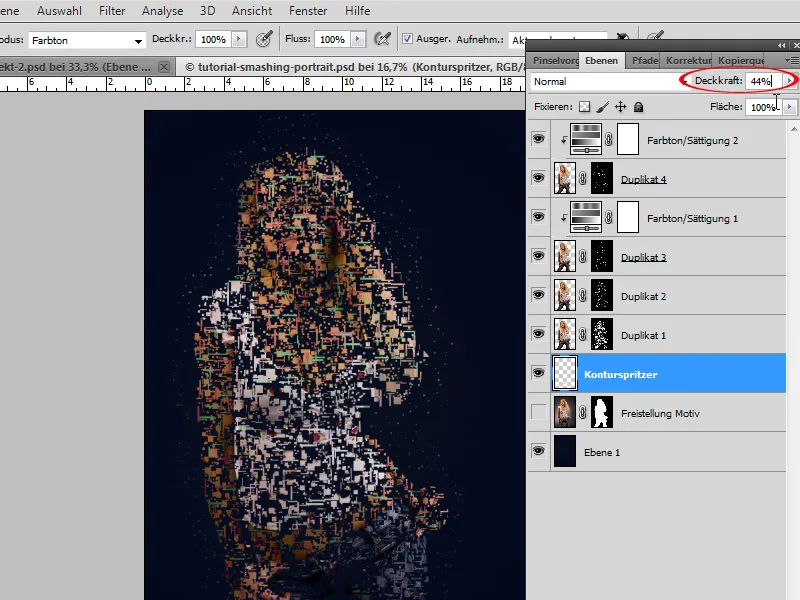Hide the Duplikat 4 layer
This screenshot has height=600, width=800.
pyautogui.click(x=538, y=178)
